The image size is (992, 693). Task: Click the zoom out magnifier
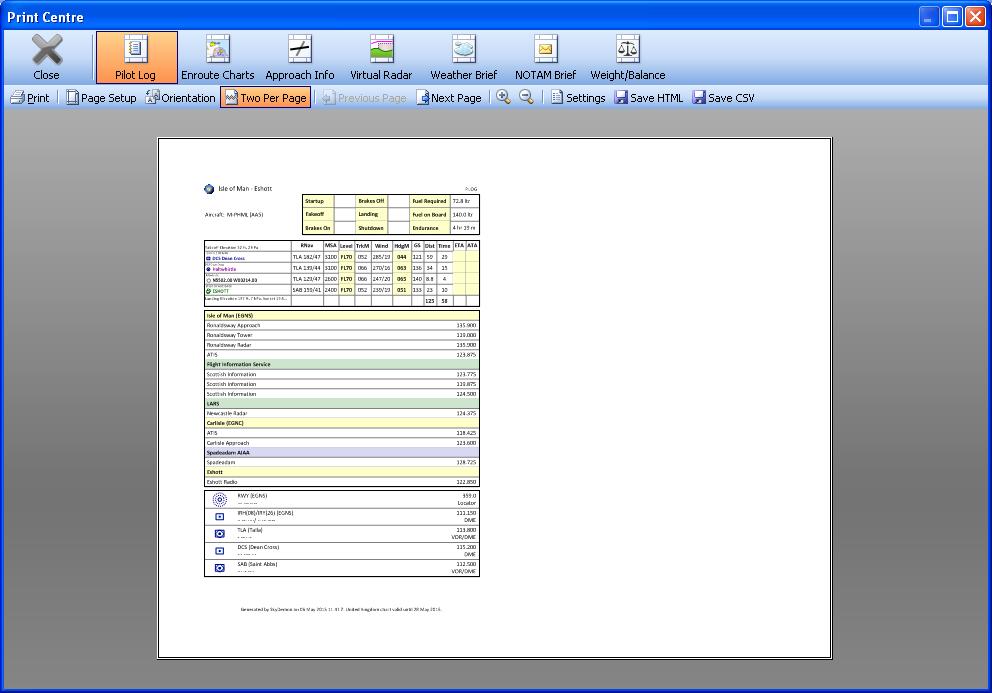click(526, 97)
